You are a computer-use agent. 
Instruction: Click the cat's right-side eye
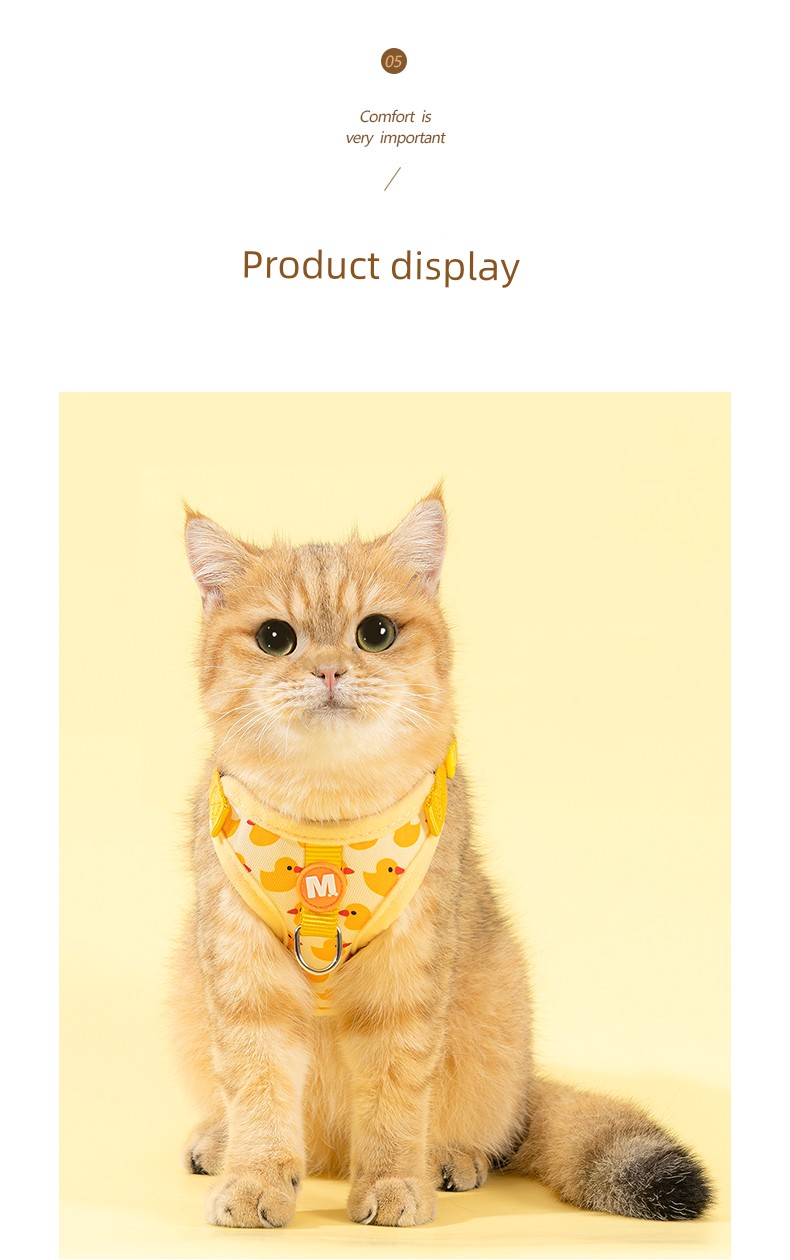pyautogui.click(x=376, y=632)
